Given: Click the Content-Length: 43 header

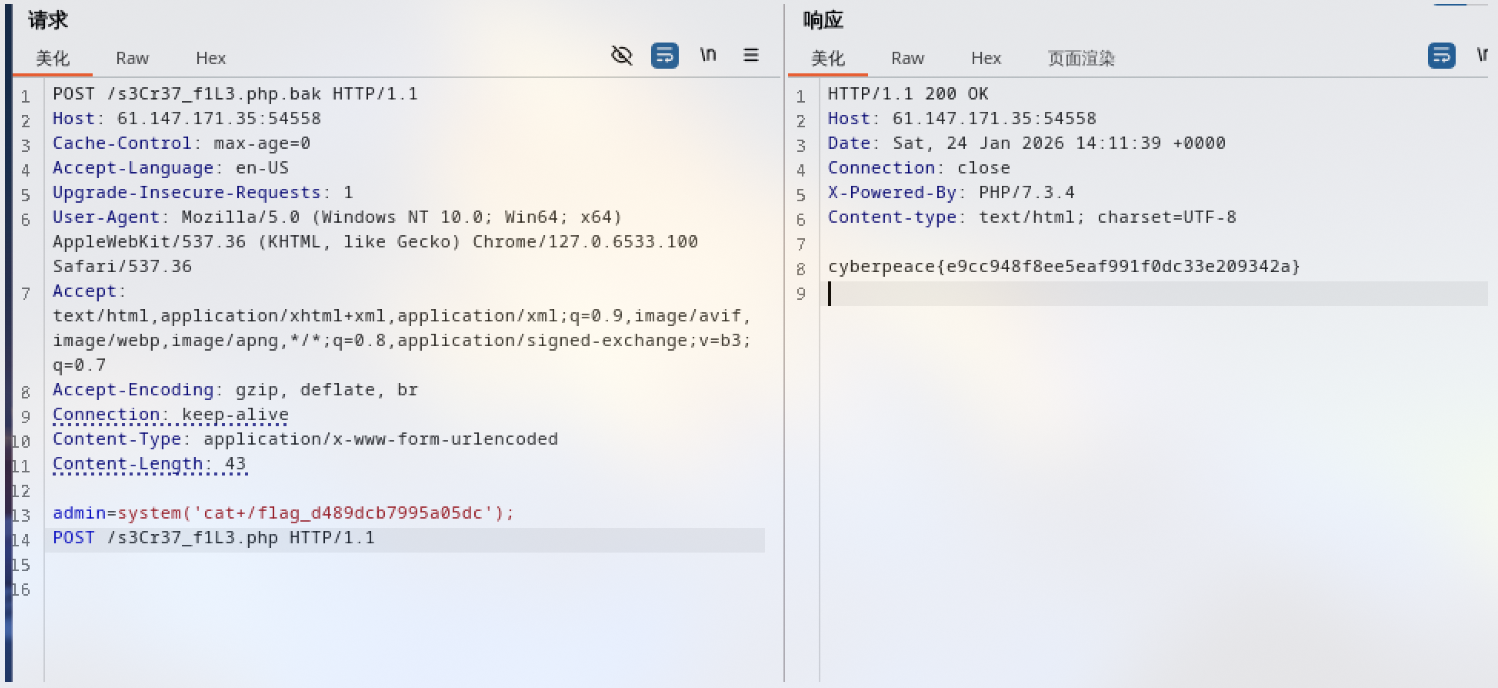Looking at the screenshot, I should [x=150, y=463].
